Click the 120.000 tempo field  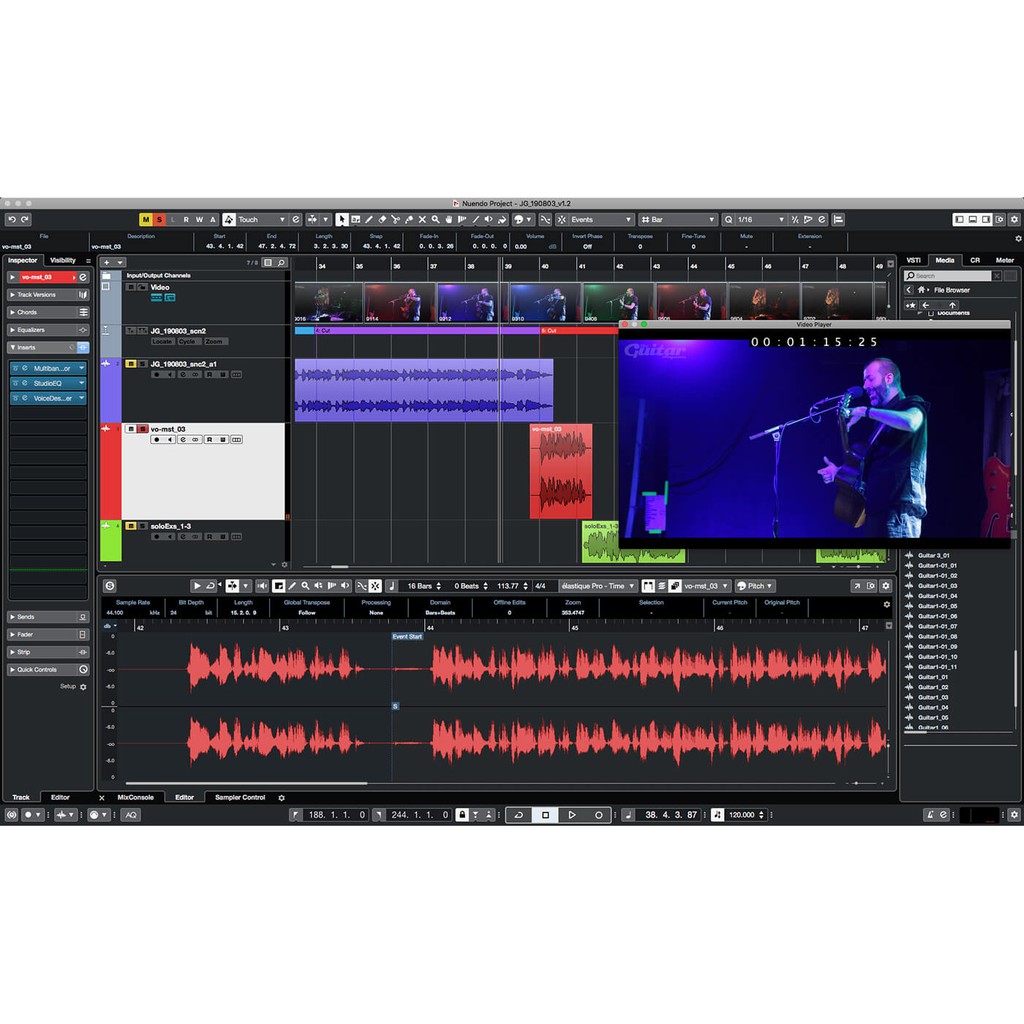[x=741, y=815]
